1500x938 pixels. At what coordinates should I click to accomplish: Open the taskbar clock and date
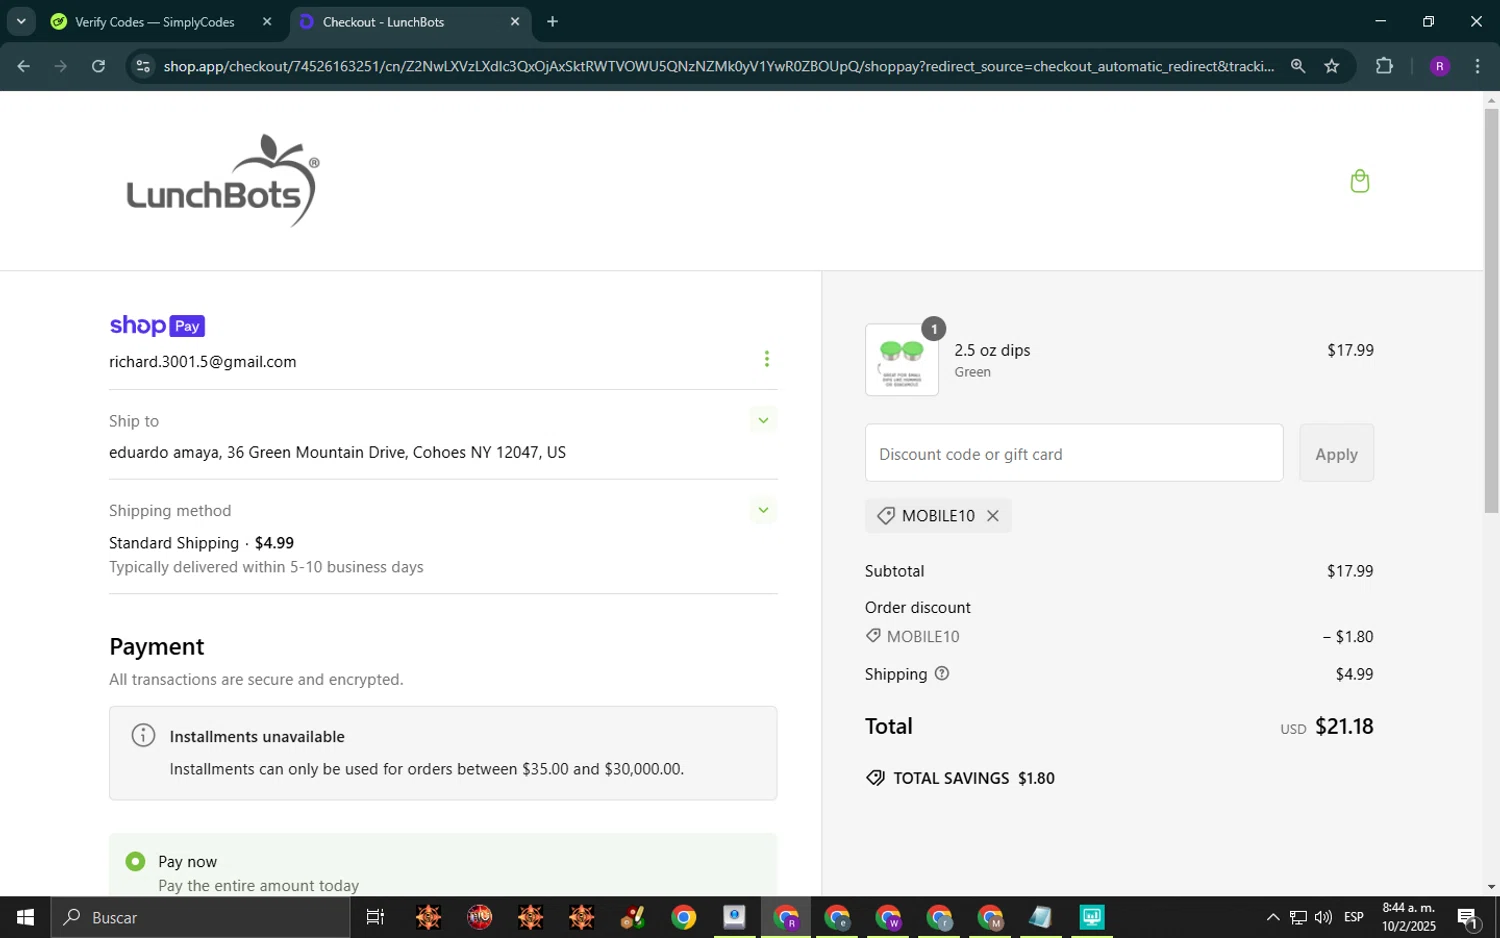point(1408,917)
